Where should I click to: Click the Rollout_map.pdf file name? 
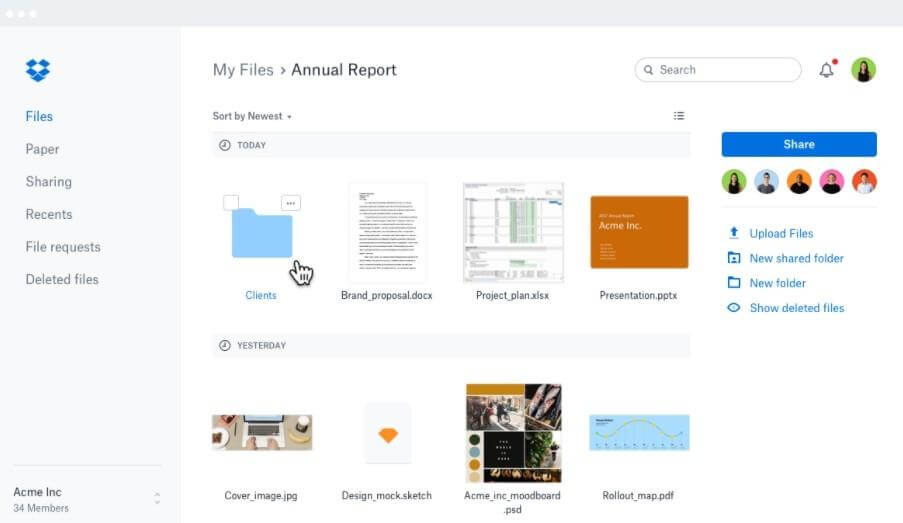(638, 495)
